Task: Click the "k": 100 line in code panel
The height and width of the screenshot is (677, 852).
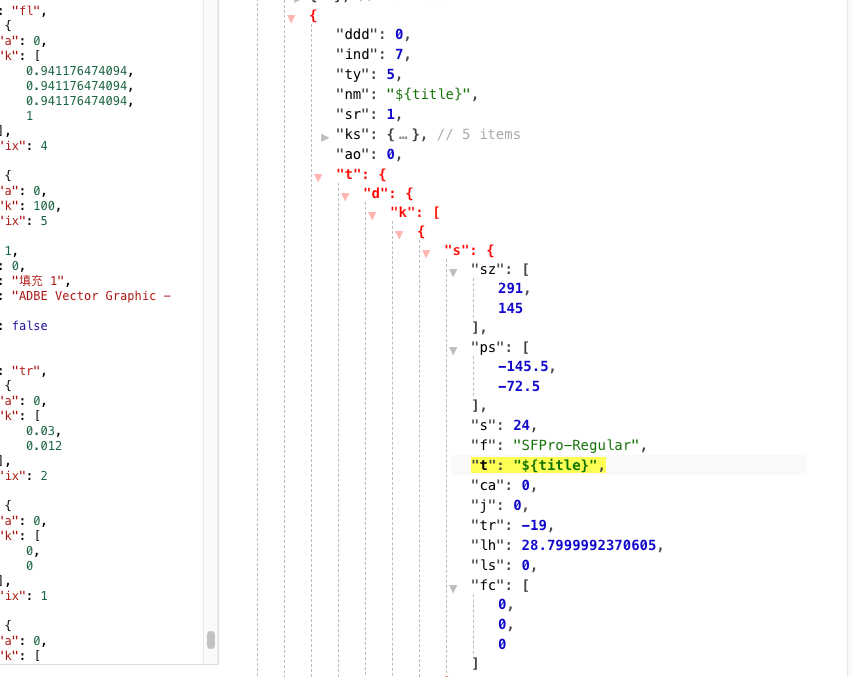Action: [x=30, y=206]
